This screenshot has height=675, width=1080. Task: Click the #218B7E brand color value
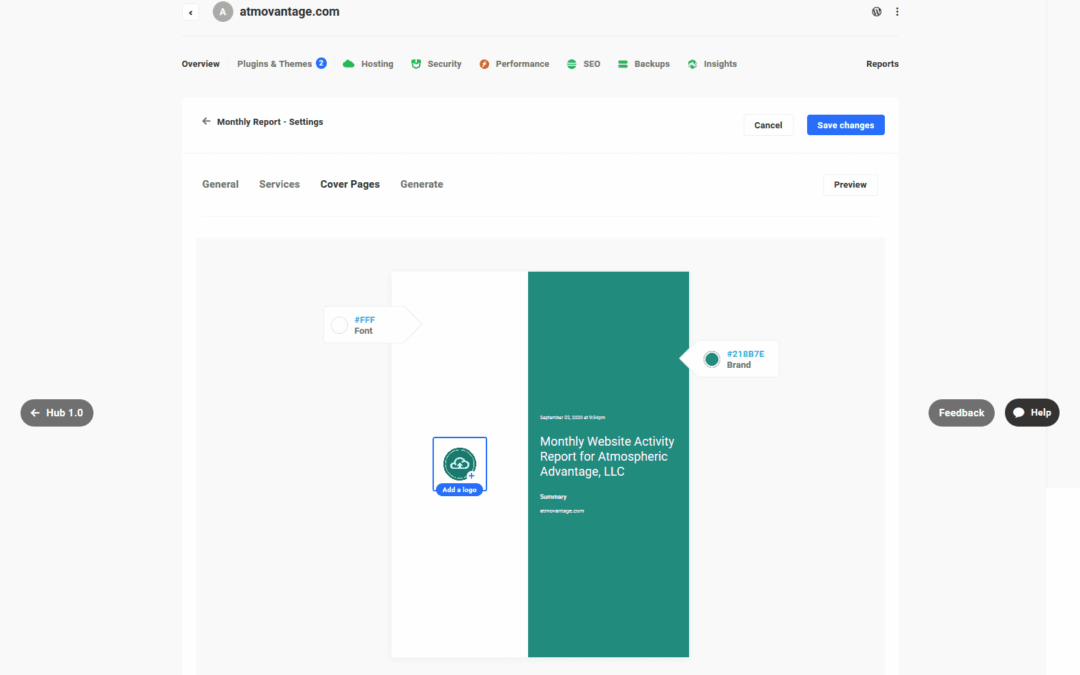pyautogui.click(x=745, y=354)
